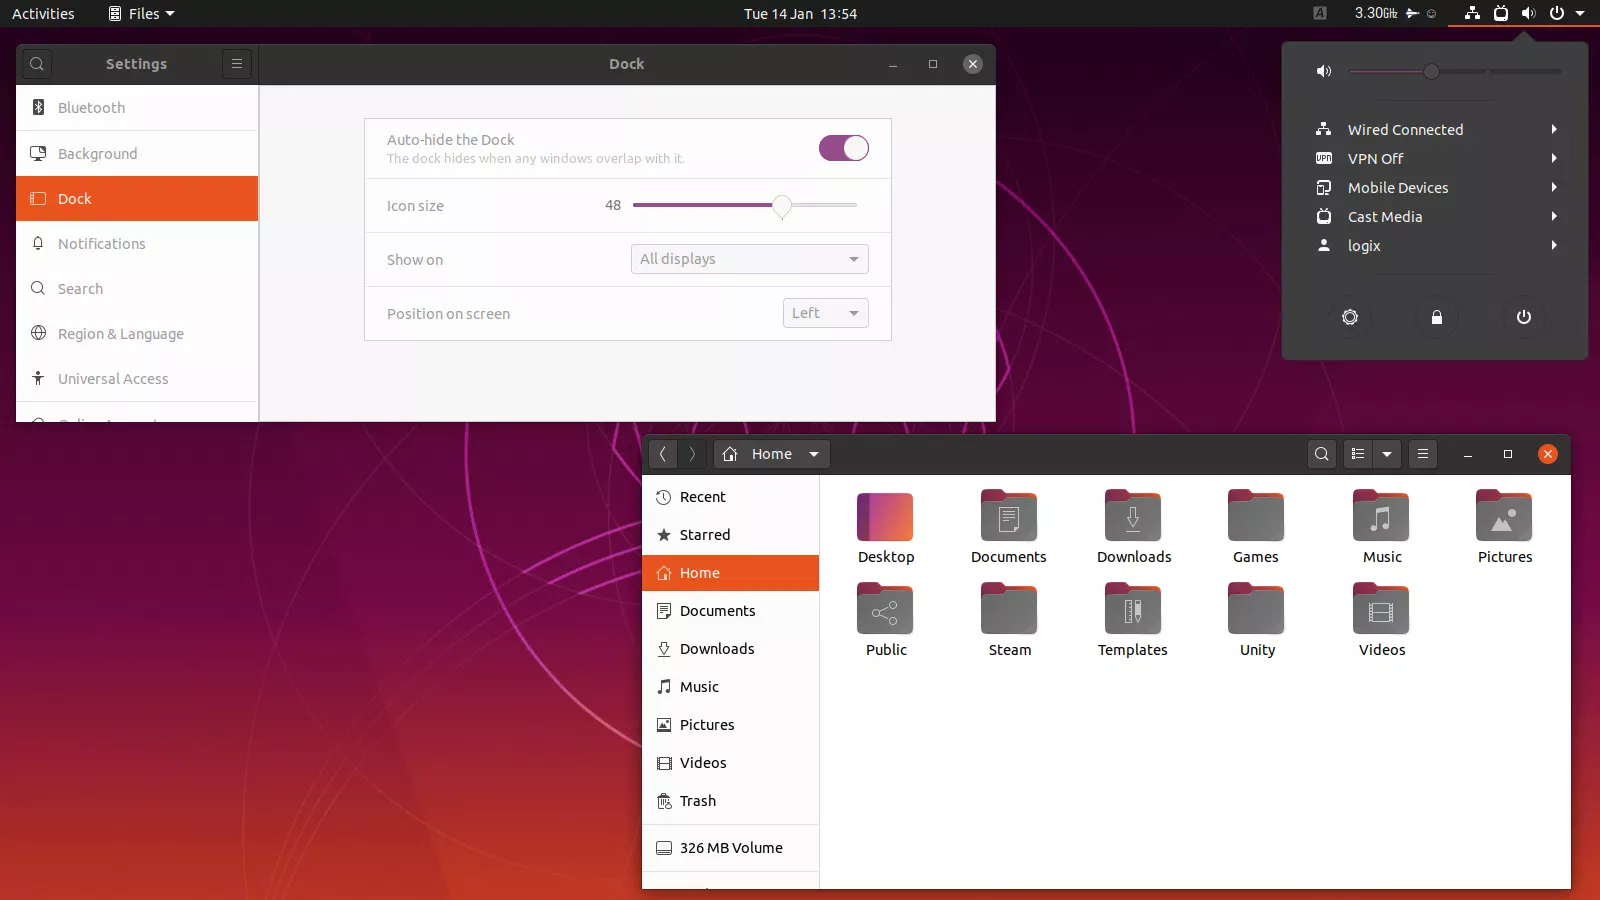Select Dock in Settings sidebar
1600x900 pixels.
coord(137,198)
